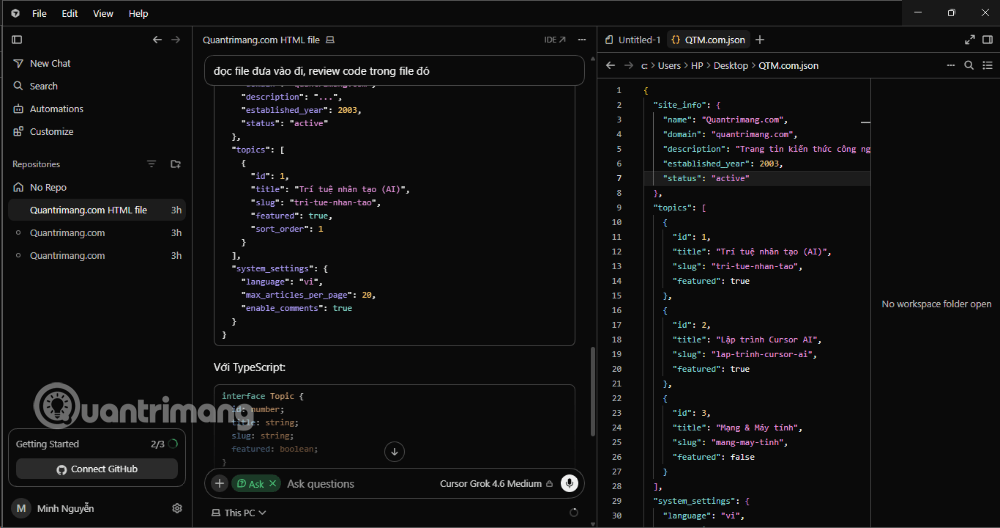Click the QTM.com.json breadcrumb segment
The height and width of the screenshot is (528, 1000).
[788, 65]
